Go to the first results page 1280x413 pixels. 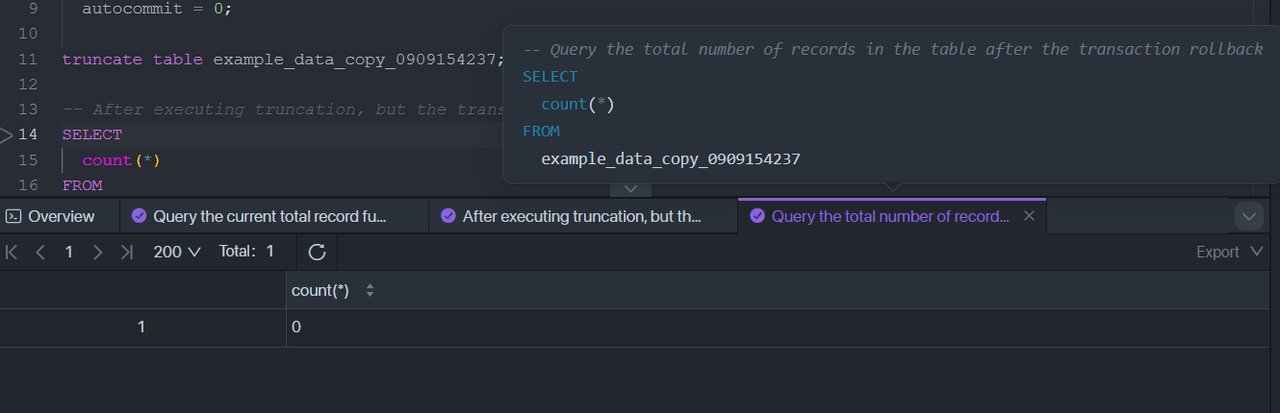pos(12,252)
